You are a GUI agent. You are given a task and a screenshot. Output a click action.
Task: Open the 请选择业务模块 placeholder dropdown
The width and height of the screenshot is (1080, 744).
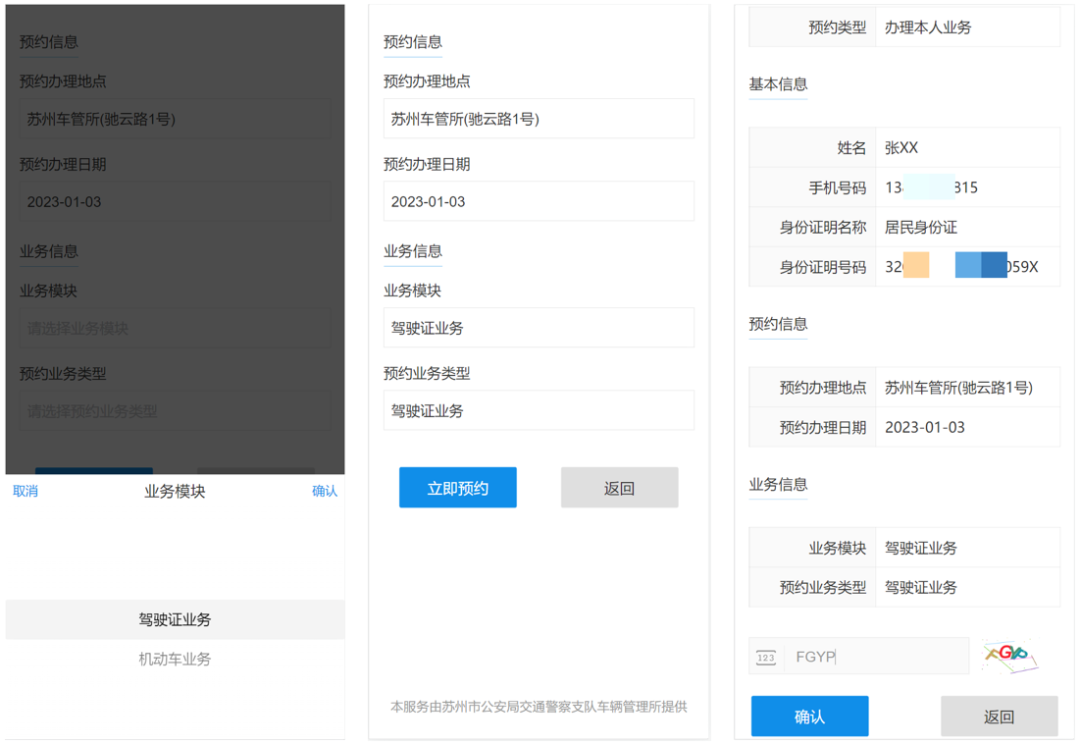[x=175, y=328]
